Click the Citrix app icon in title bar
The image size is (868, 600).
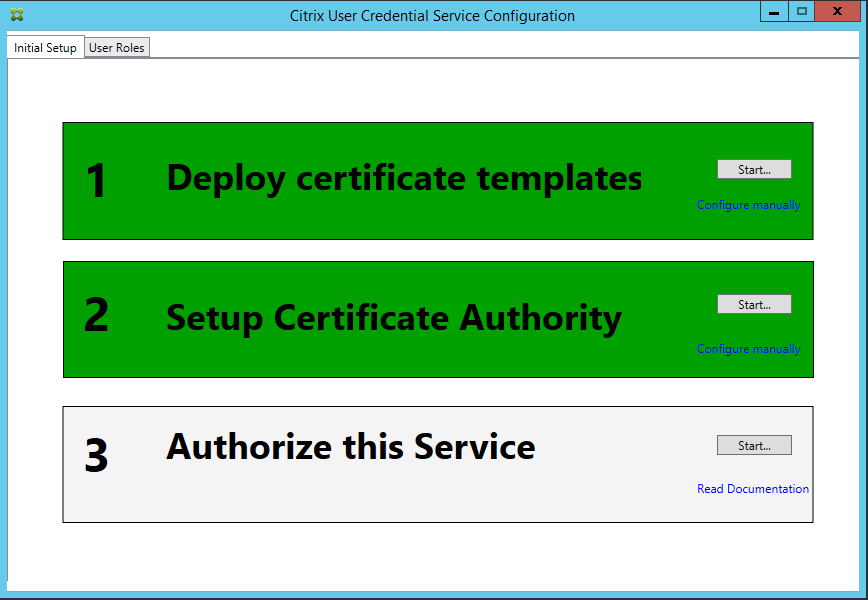(x=17, y=16)
